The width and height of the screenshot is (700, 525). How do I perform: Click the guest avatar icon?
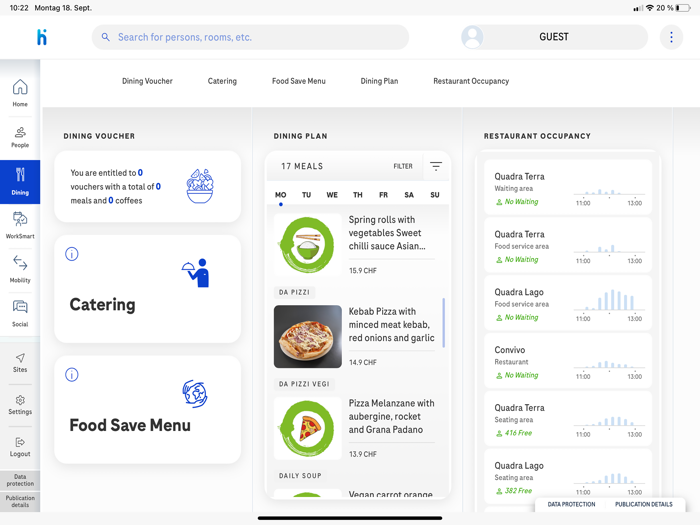pyautogui.click(x=472, y=37)
